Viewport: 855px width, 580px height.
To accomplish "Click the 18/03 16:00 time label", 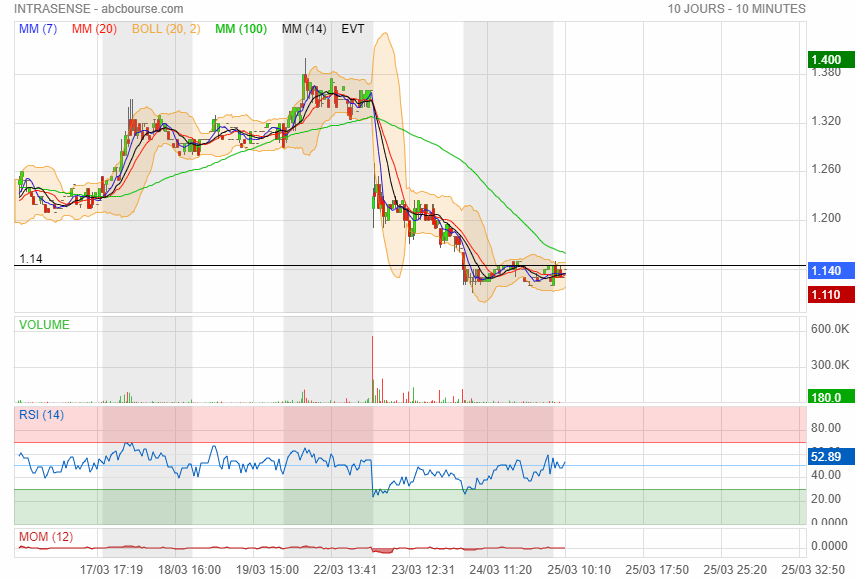I will pos(189,570).
